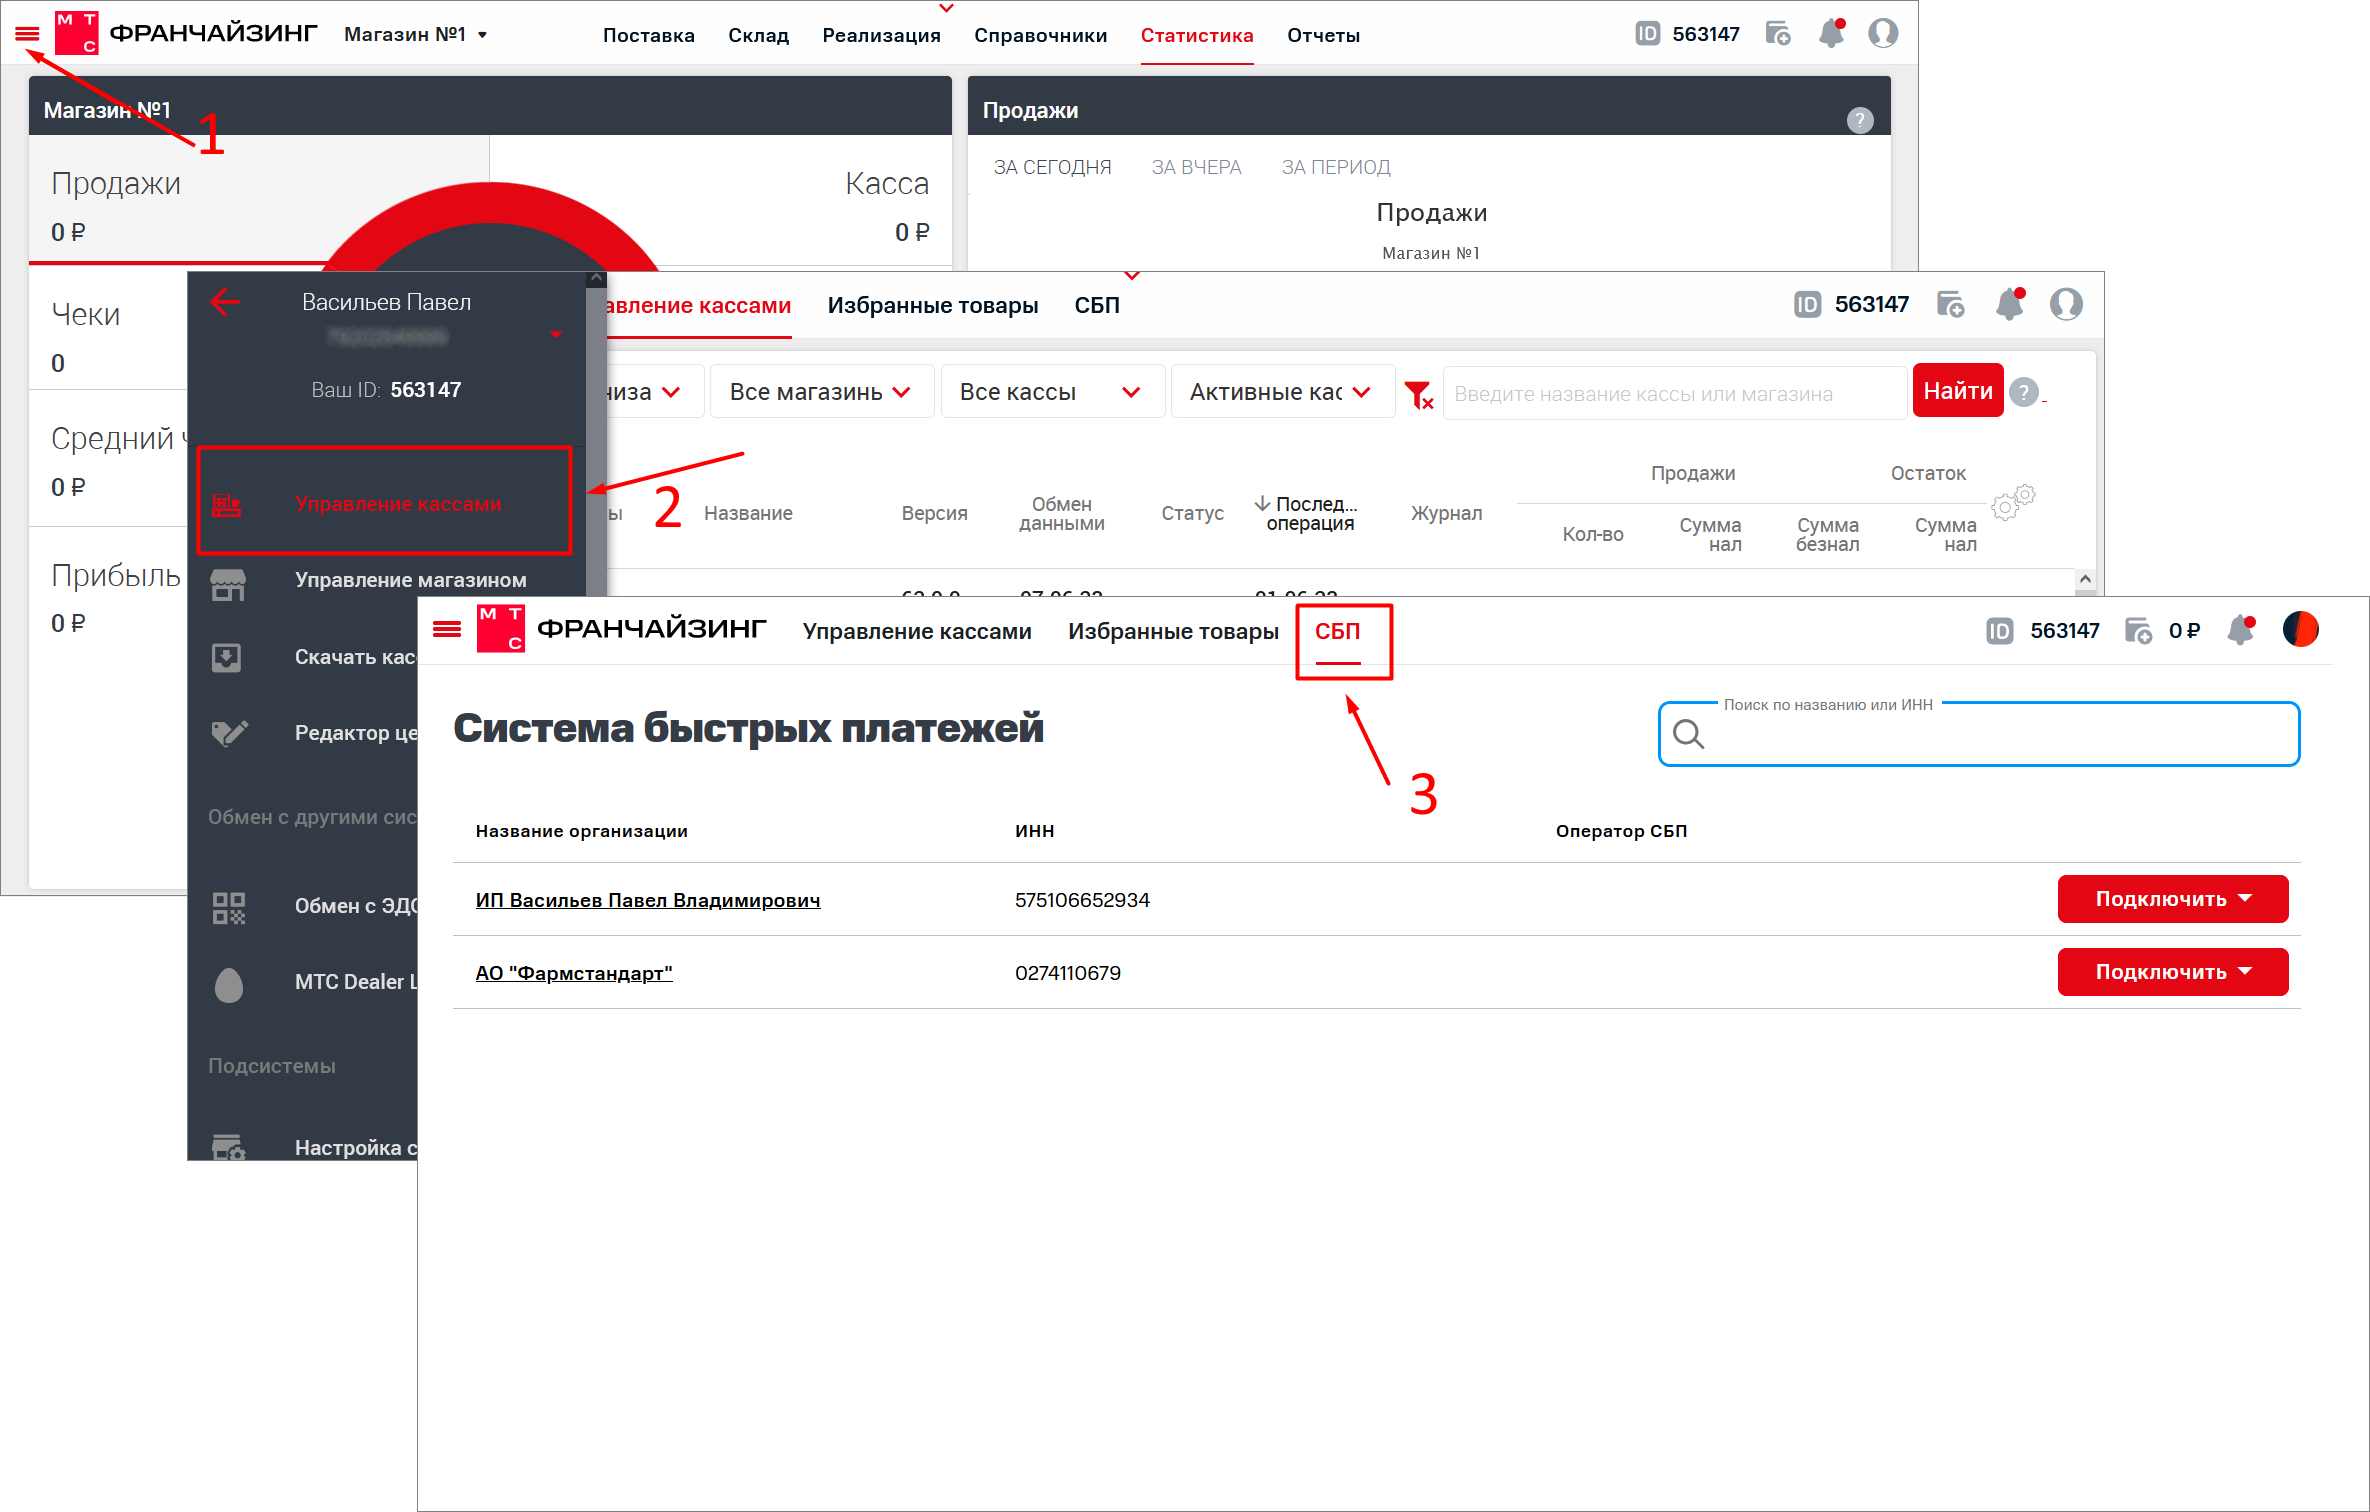Select Управление кассами in side menu

coord(385,501)
